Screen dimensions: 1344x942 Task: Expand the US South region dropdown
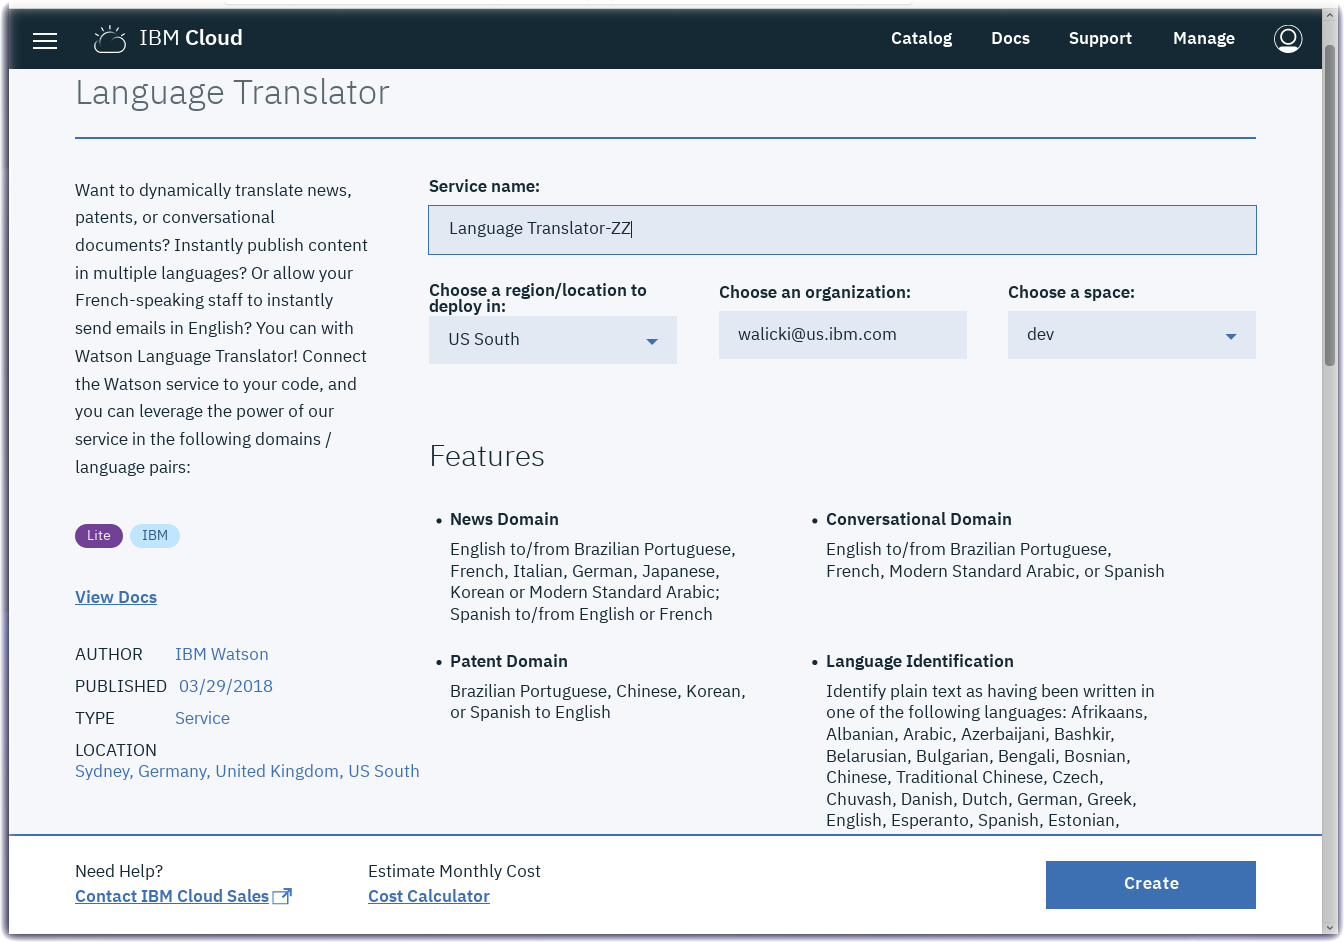(553, 340)
